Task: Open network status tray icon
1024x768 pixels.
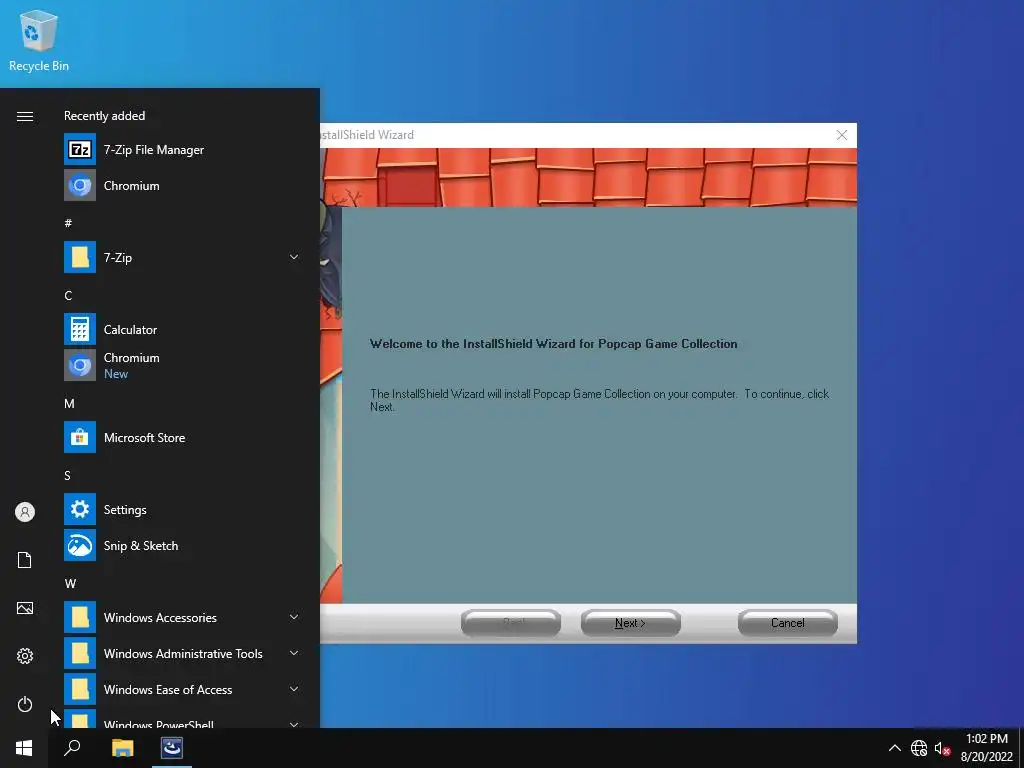Action: click(919, 748)
